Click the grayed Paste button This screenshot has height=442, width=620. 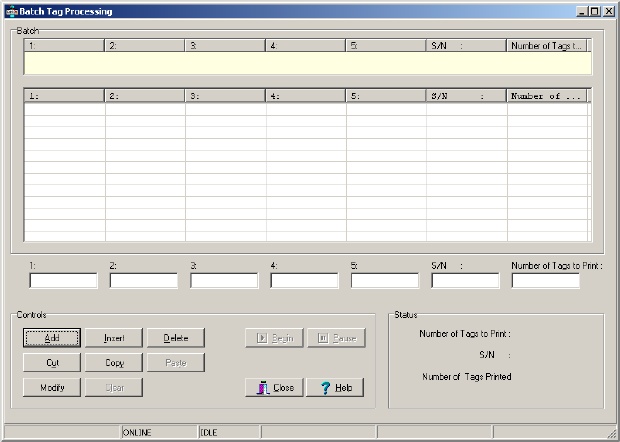point(176,363)
